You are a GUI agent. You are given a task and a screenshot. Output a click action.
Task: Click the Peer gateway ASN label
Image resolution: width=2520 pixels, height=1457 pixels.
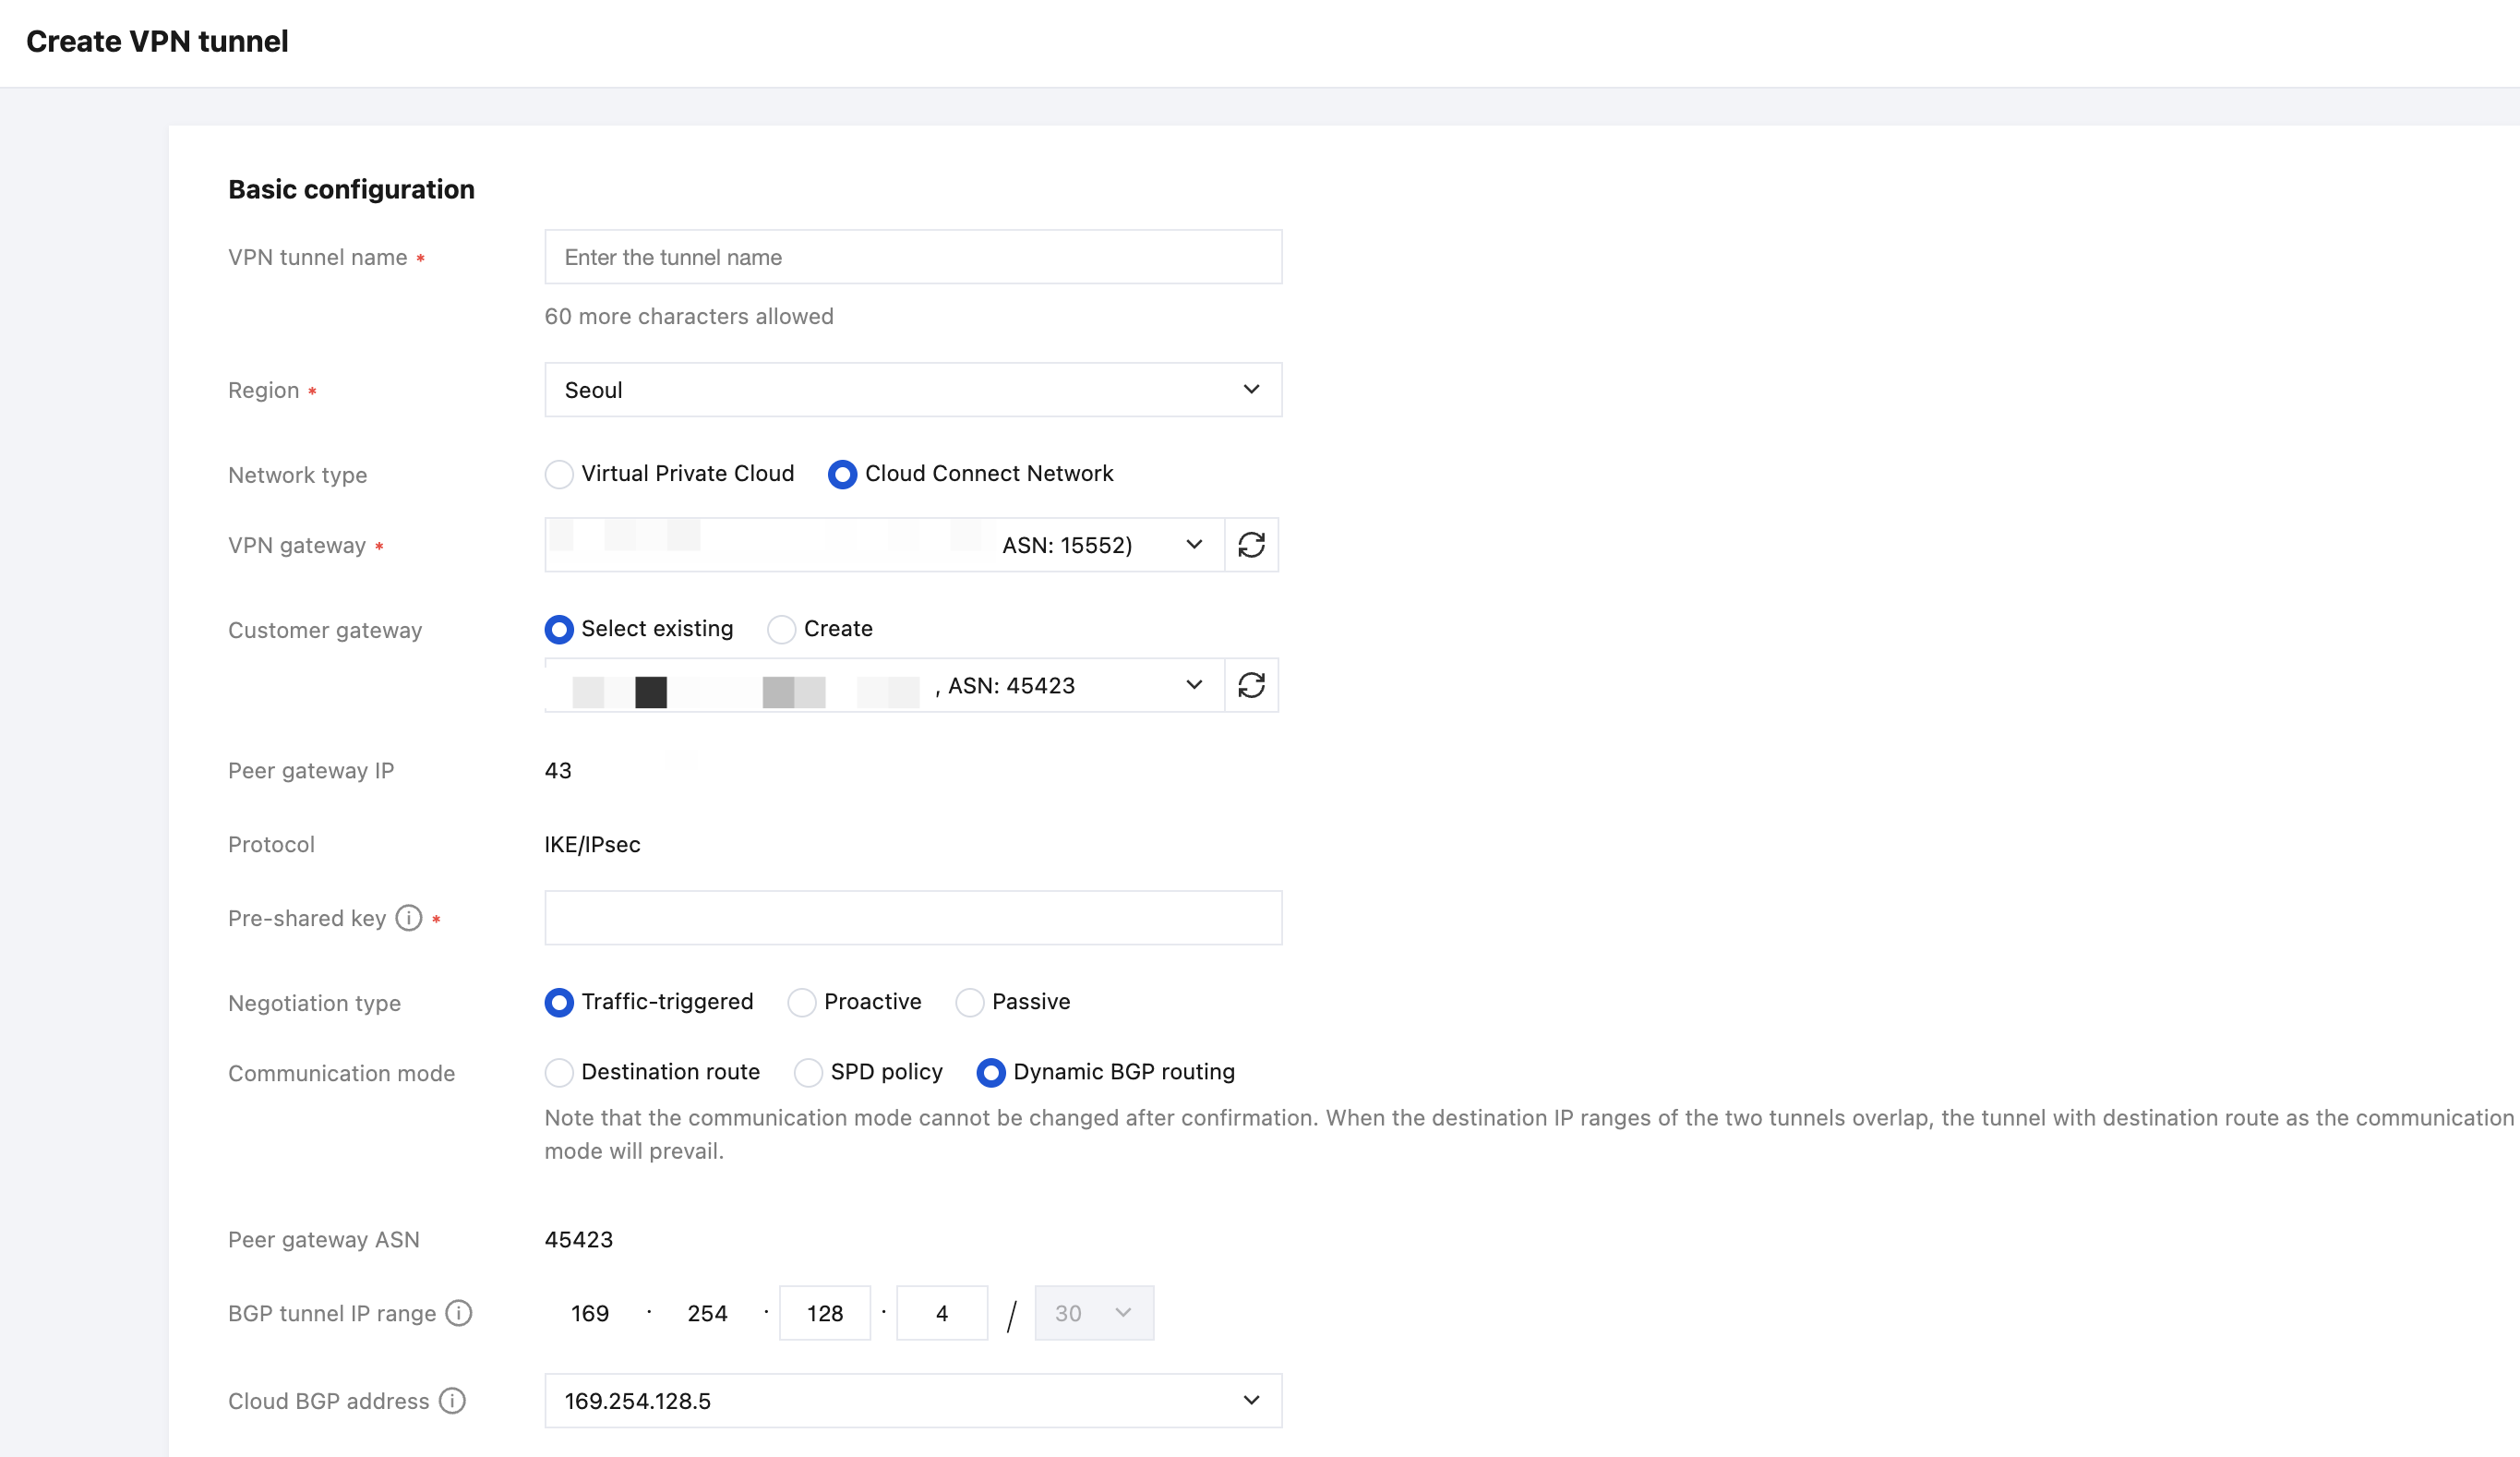coord(324,1240)
